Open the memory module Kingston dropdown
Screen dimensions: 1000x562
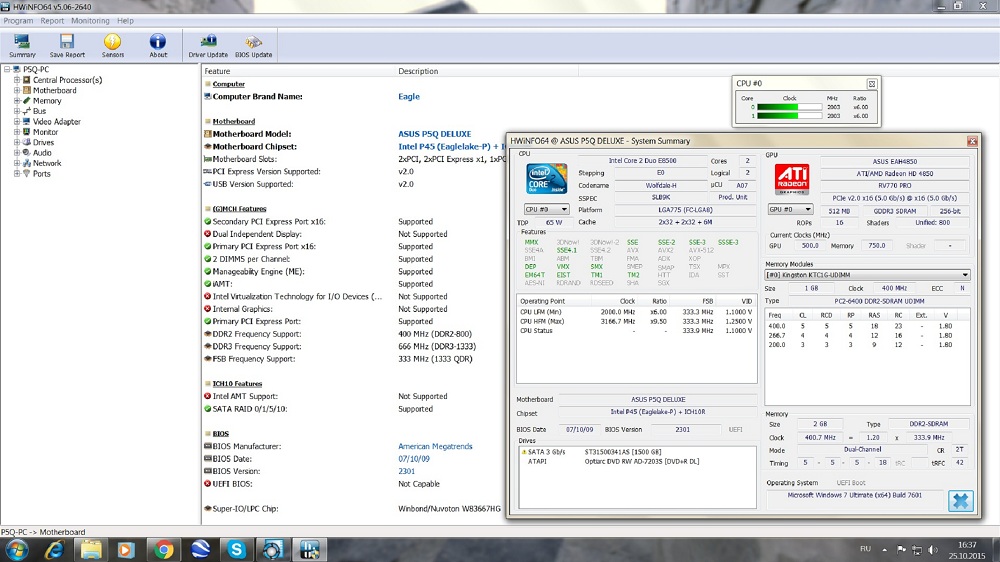tap(867, 275)
